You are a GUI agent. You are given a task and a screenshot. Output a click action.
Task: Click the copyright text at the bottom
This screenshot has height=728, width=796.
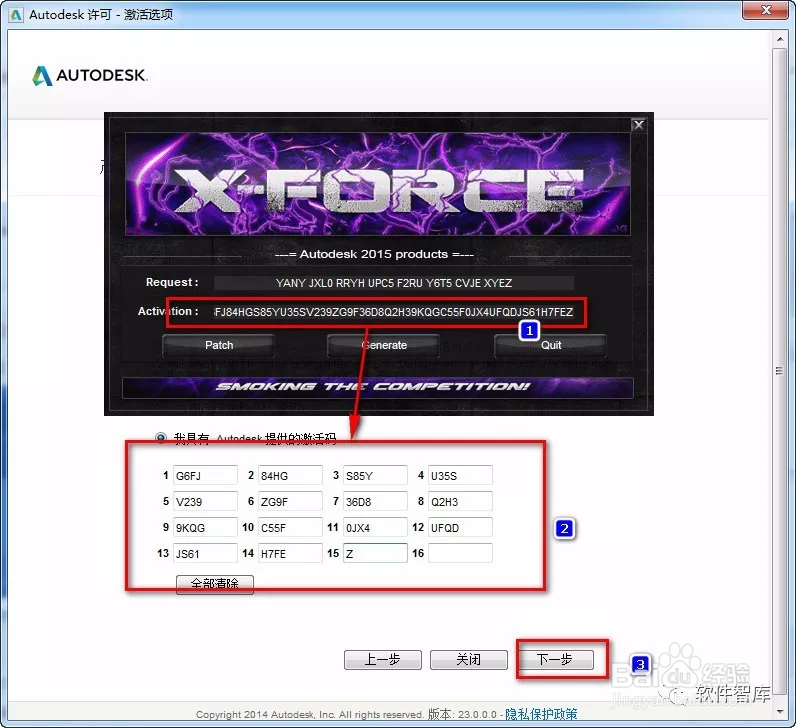(x=310, y=715)
